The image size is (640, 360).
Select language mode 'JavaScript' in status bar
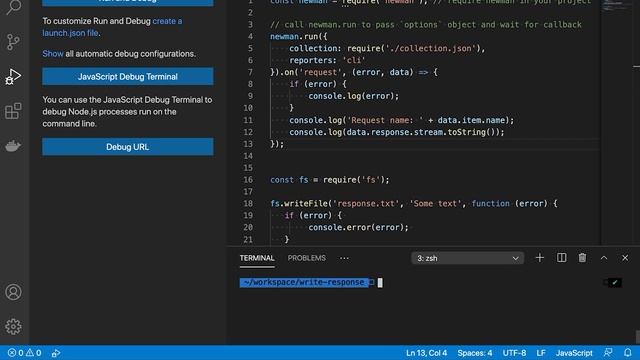(x=574, y=353)
